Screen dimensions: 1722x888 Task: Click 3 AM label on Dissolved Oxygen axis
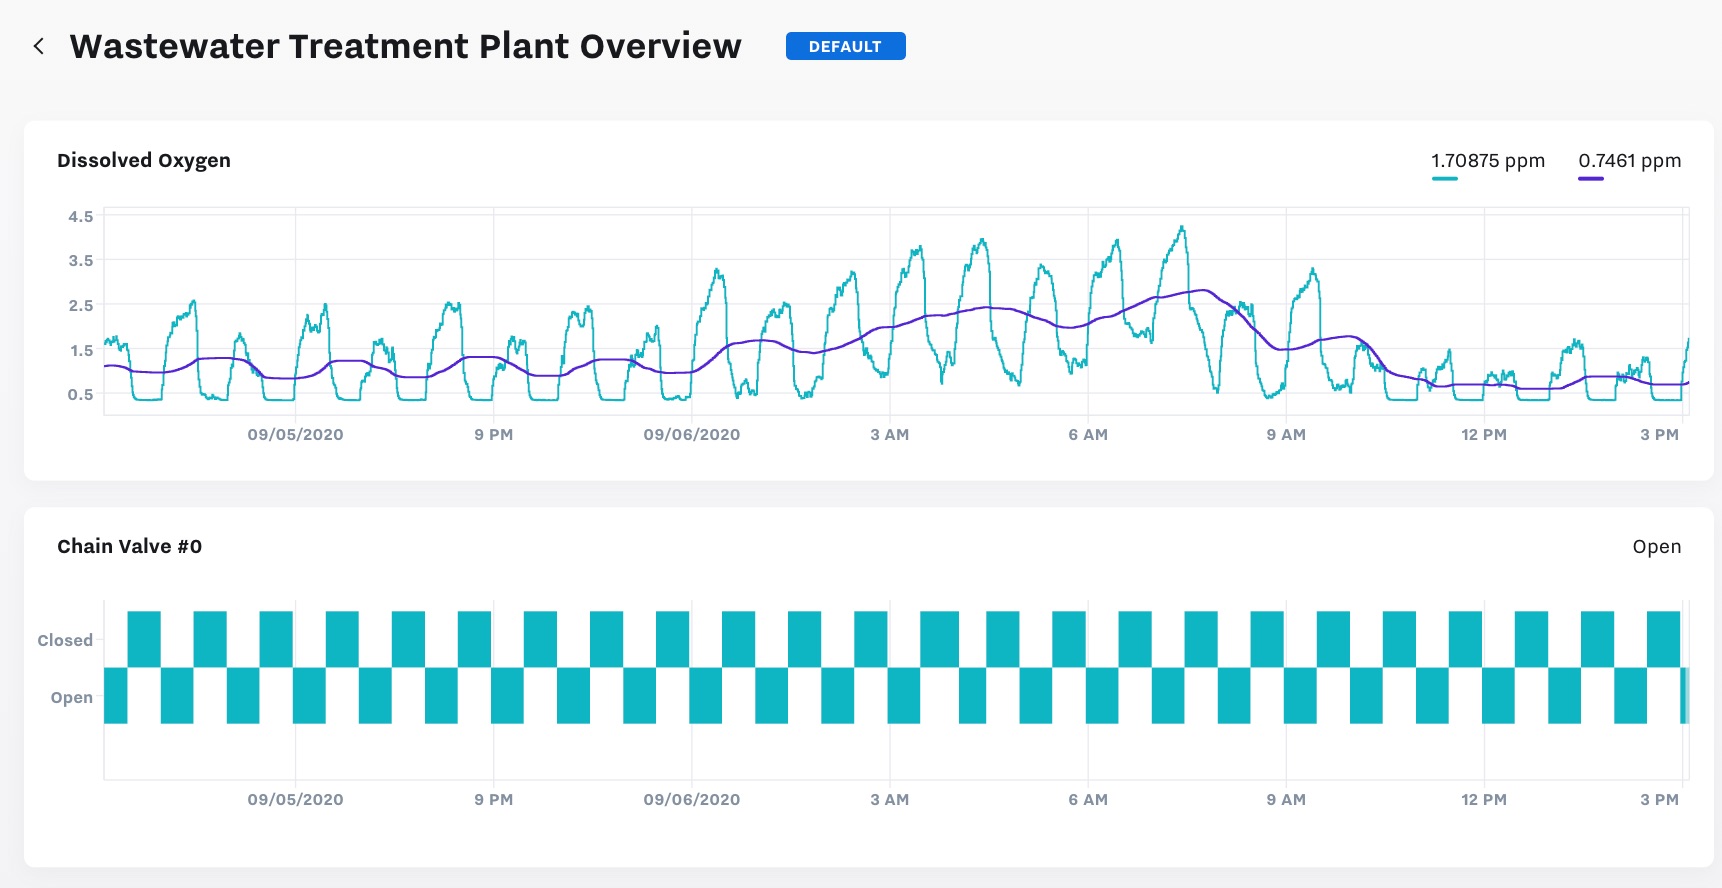point(890,434)
